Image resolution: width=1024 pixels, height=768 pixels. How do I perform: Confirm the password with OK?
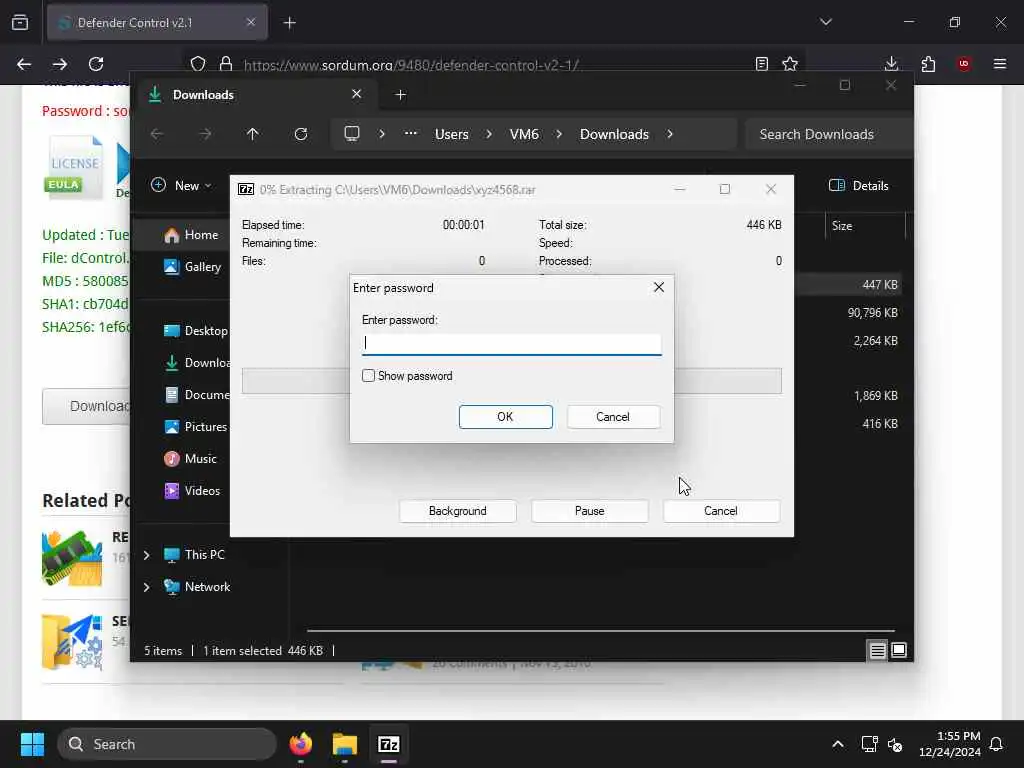pyautogui.click(x=505, y=417)
